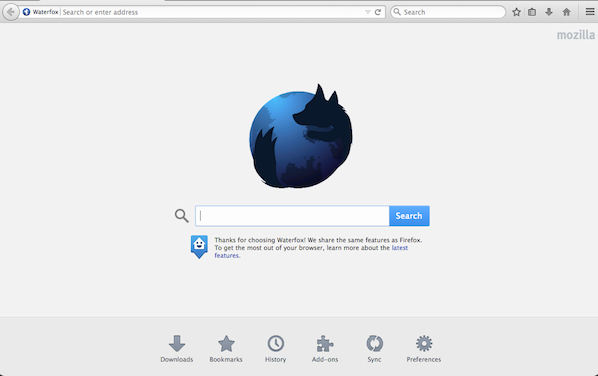The image size is (598, 376).
Task: Click the magnifying glass beside the page search box
Action: [182, 216]
